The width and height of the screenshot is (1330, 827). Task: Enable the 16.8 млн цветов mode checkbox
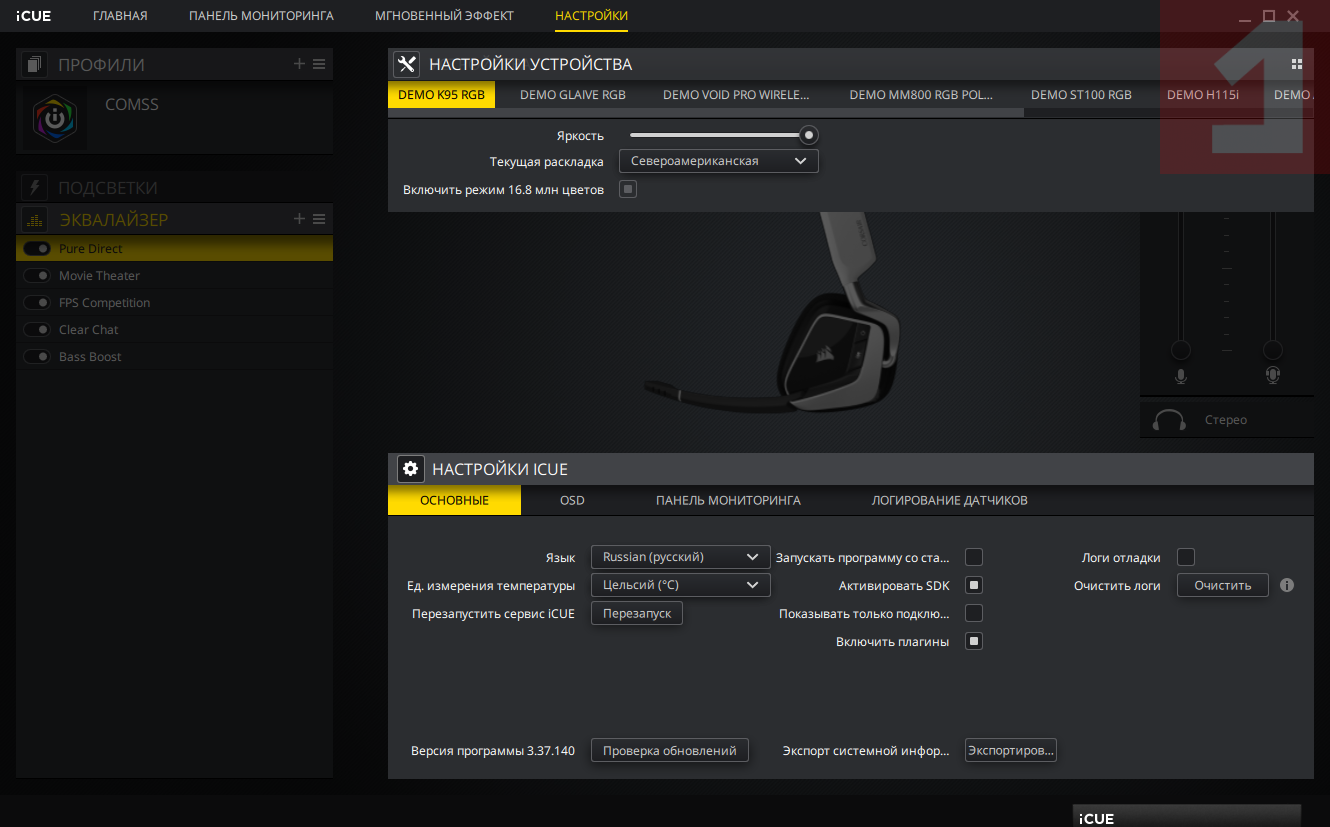[x=628, y=189]
